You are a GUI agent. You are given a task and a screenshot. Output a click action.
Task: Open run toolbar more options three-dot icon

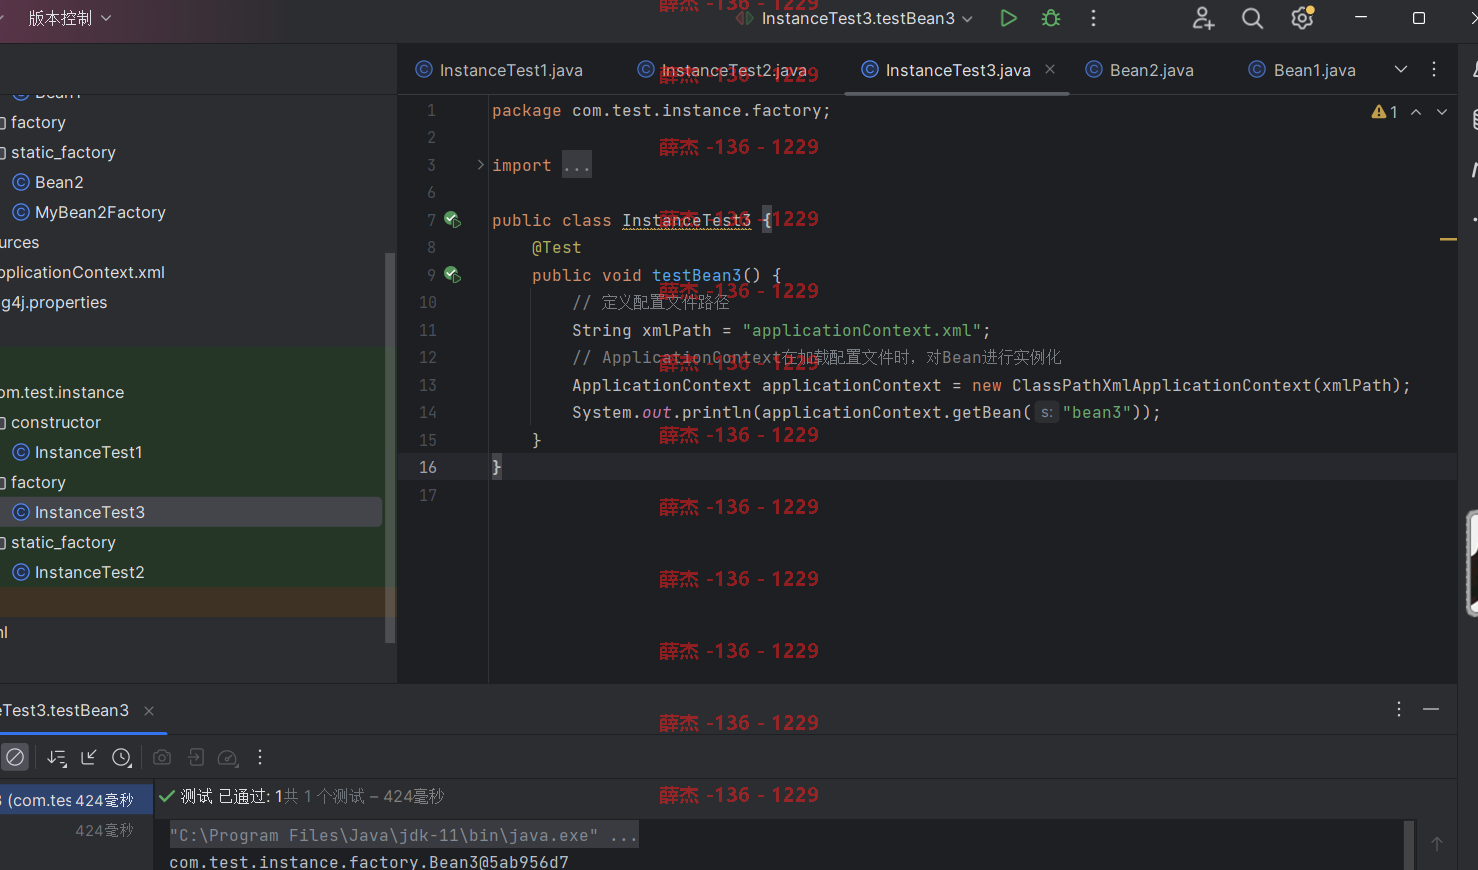pos(260,757)
